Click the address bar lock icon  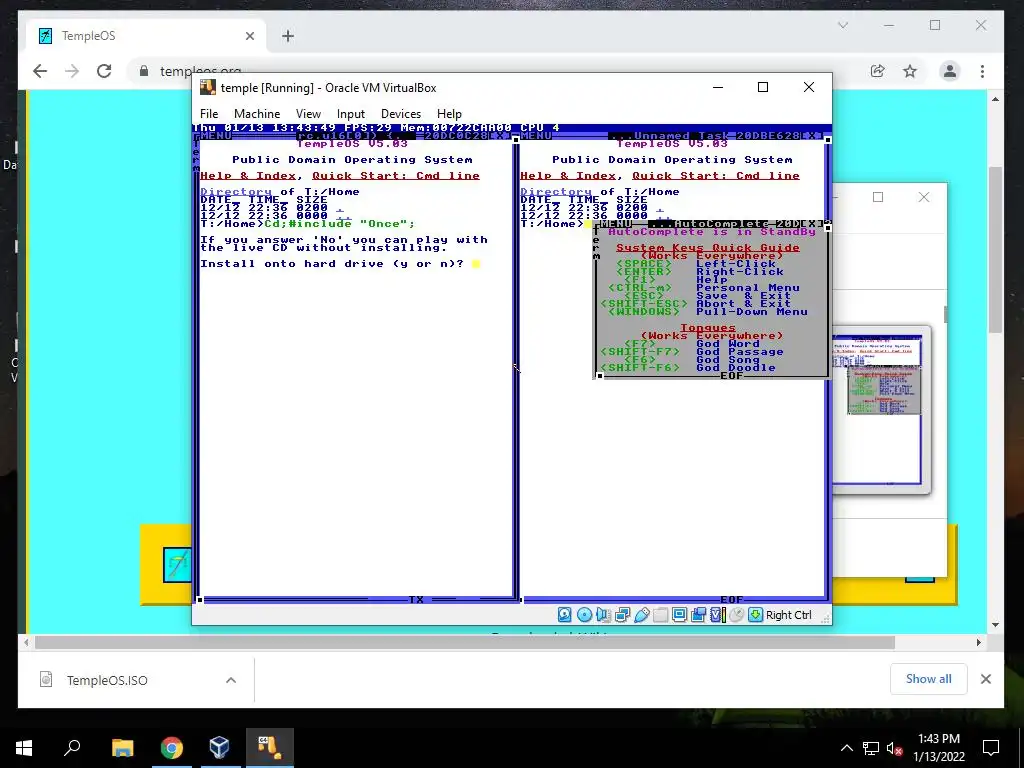pyautogui.click(x=144, y=71)
